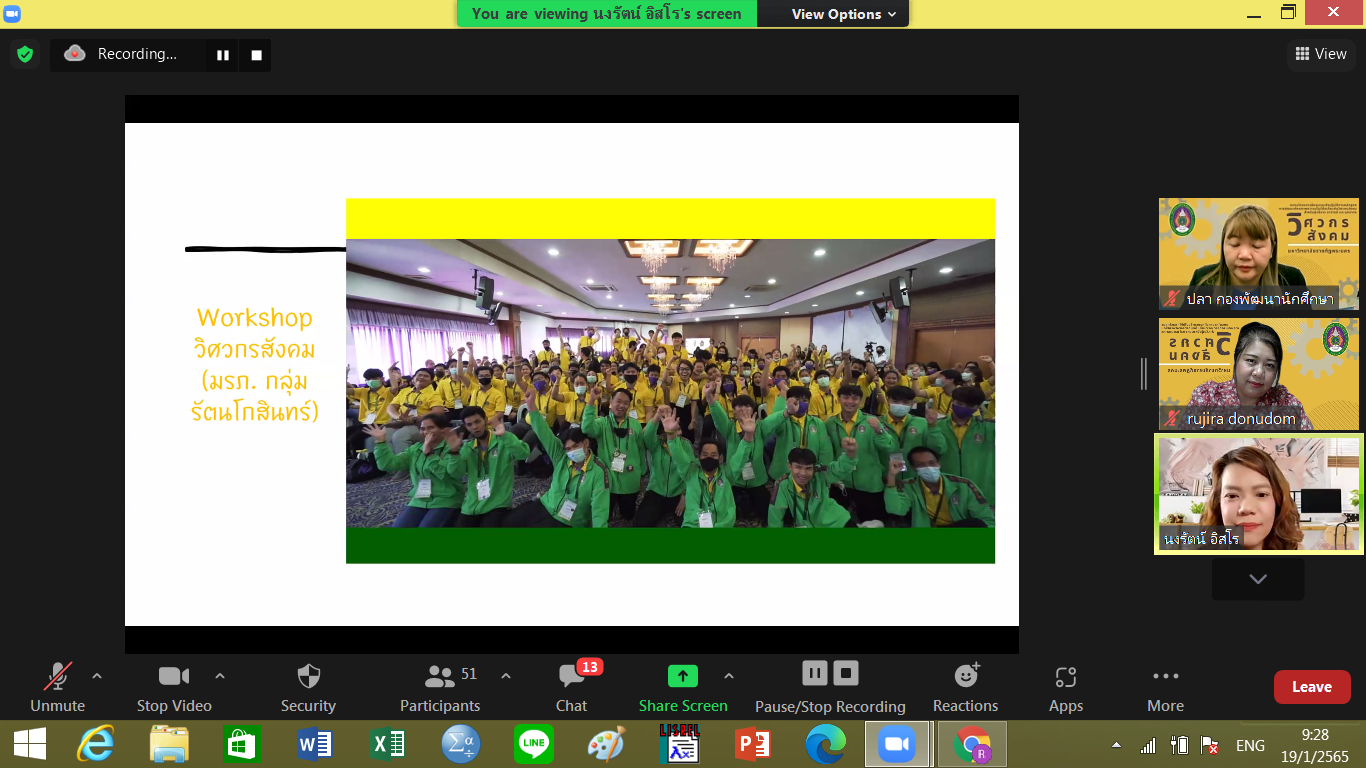1366x768 pixels.
Task: Select video thumbnail of นงรัตน์ อิสโร
Action: pos(1259,493)
